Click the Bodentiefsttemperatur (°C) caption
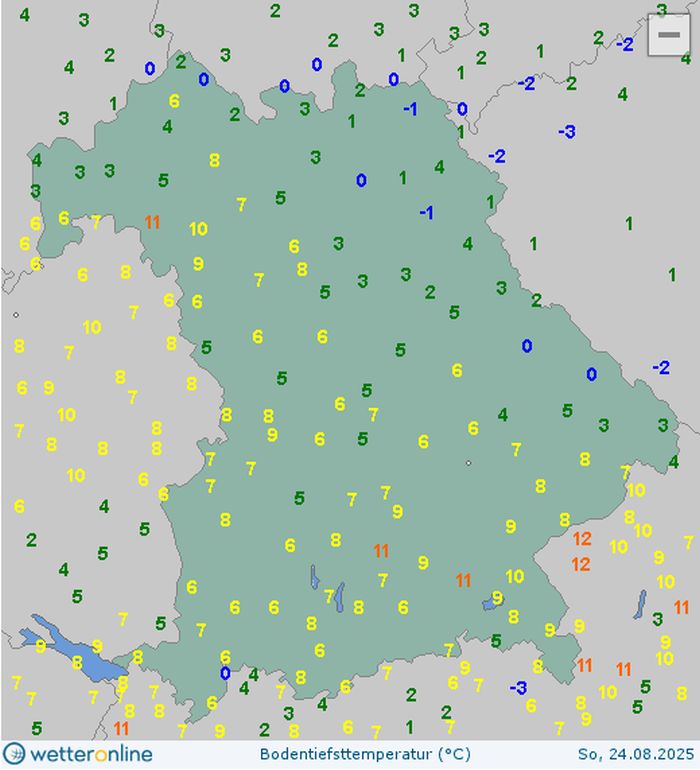Image resolution: width=700 pixels, height=770 pixels. [365, 754]
